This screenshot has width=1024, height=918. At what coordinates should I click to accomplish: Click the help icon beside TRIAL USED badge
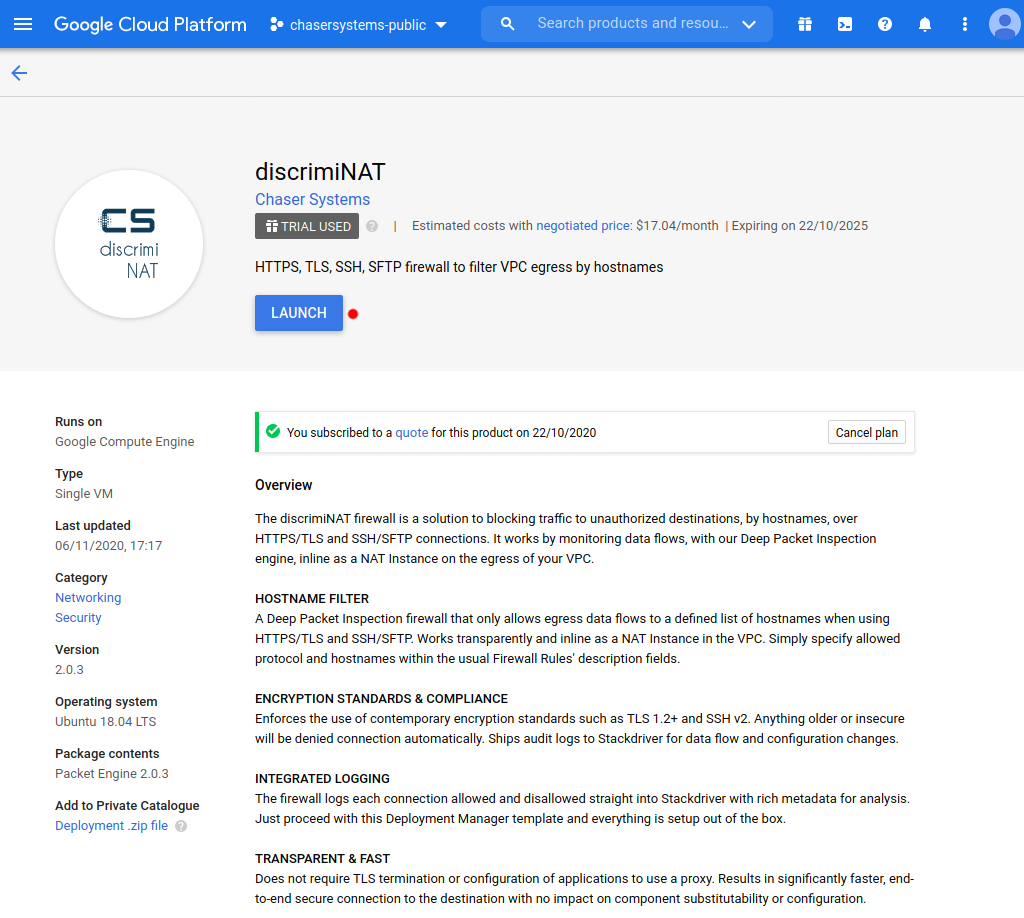click(x=374, y=226)
